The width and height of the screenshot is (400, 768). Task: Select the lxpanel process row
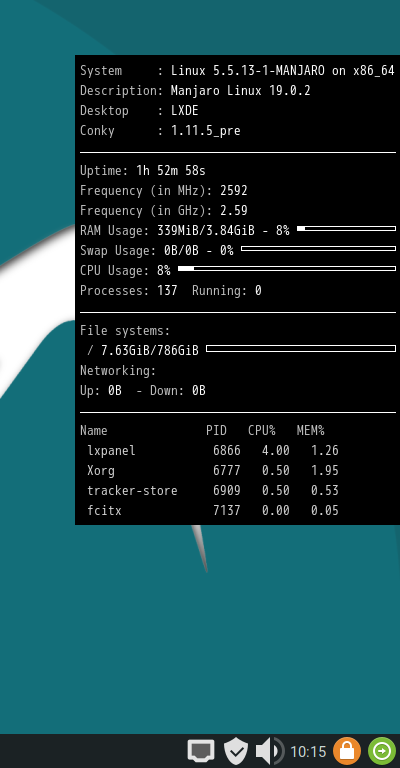click(x=212, y=451)
